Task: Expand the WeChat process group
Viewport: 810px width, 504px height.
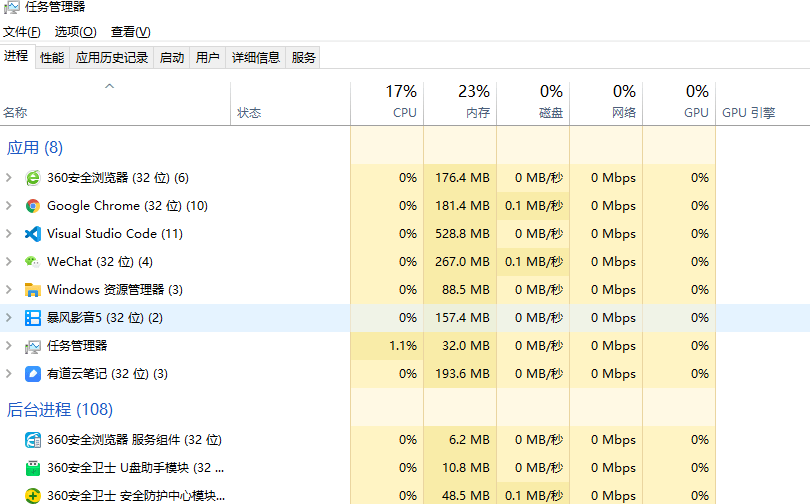Action: pyautogui.click(x=9, y=261)
